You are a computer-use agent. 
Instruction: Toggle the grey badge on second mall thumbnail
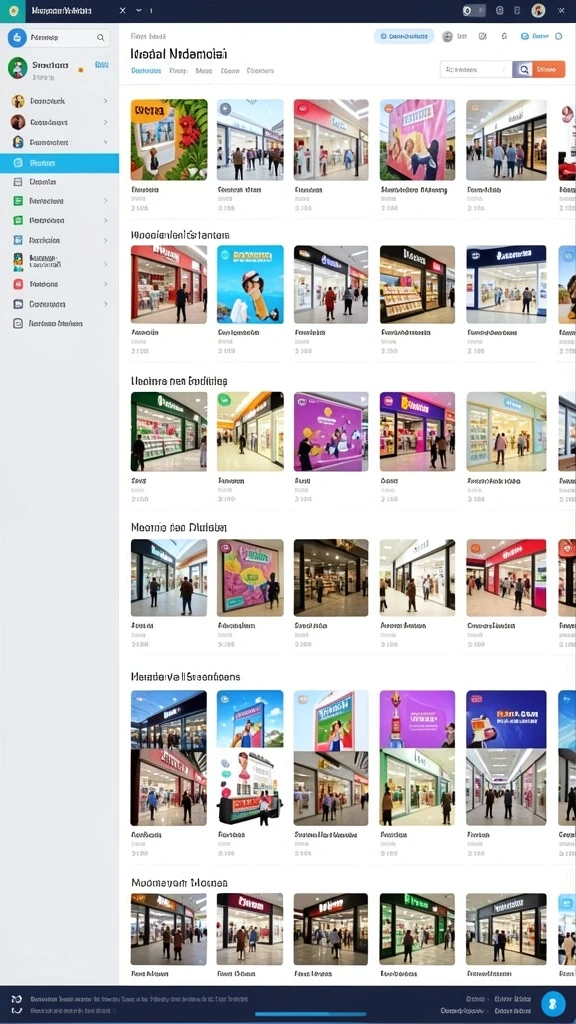pos(225,109)
